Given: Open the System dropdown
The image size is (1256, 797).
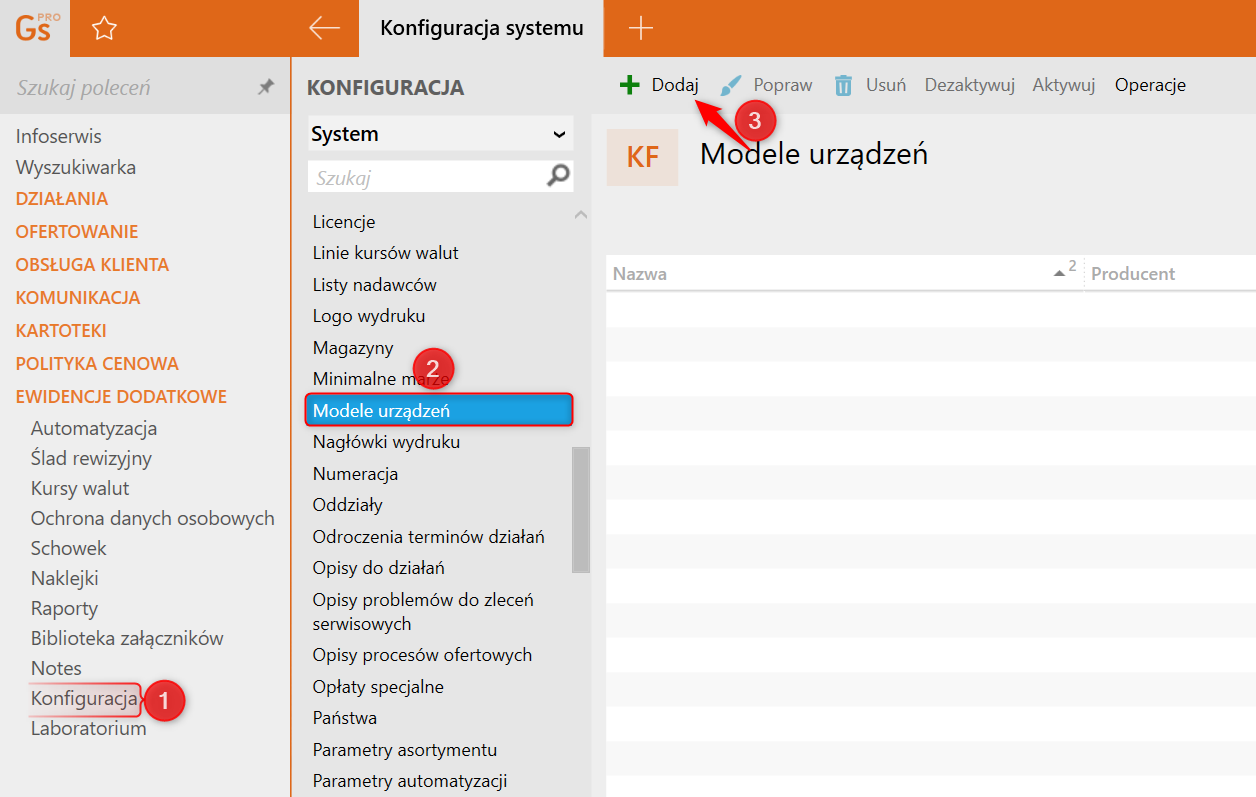Looking at the screenshot, I should tap(440, 134).
